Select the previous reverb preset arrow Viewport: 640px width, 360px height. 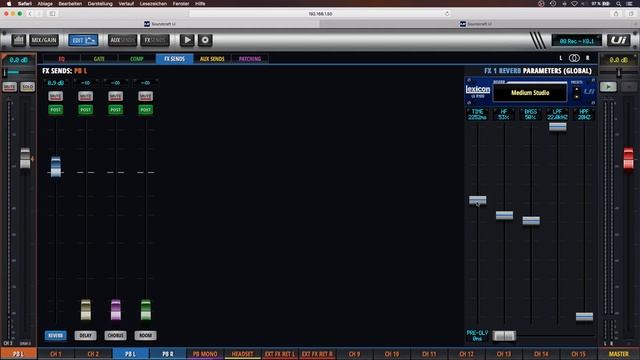[x=576, y=90]
